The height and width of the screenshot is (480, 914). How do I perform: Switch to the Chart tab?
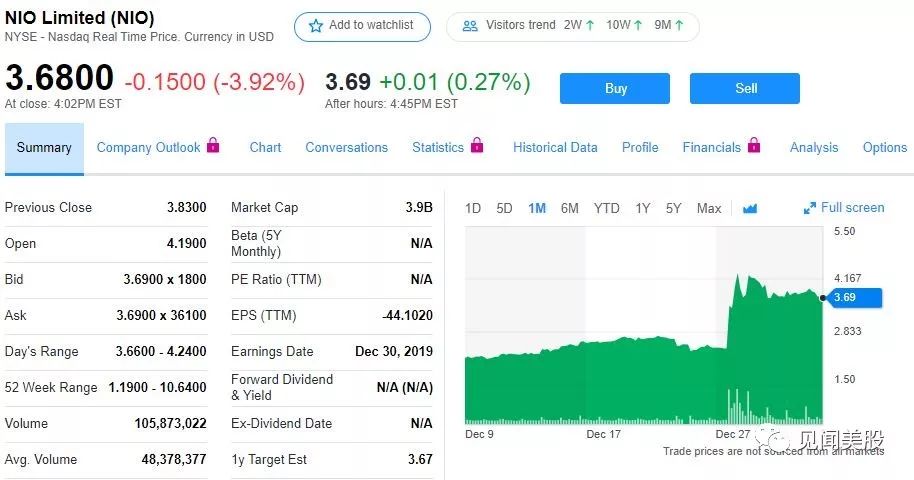click(265, 148)
